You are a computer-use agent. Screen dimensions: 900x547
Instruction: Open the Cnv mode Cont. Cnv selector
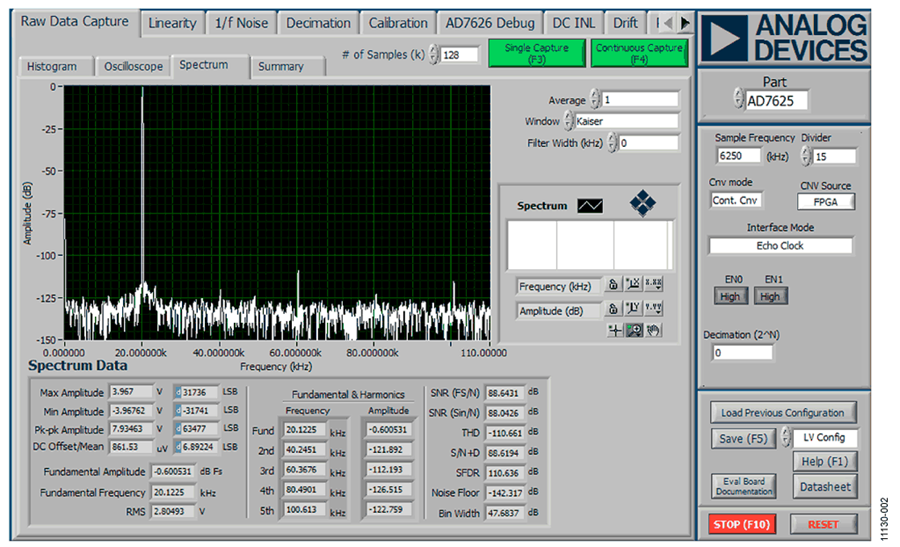(x=735, y=200)
